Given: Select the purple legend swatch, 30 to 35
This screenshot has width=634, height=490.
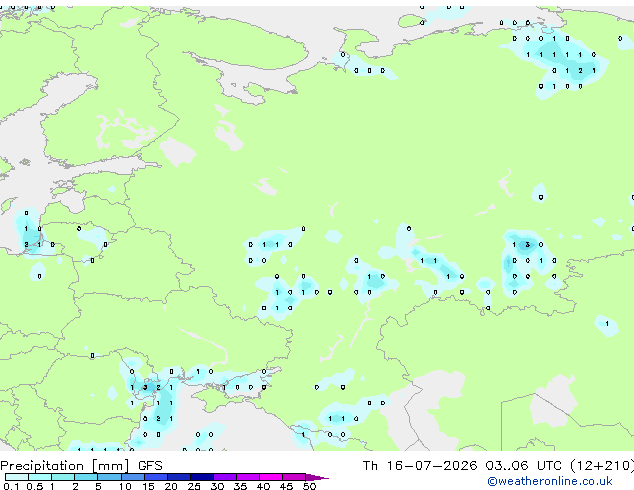Looking at the screenshot, I should (x=224, y=477).
